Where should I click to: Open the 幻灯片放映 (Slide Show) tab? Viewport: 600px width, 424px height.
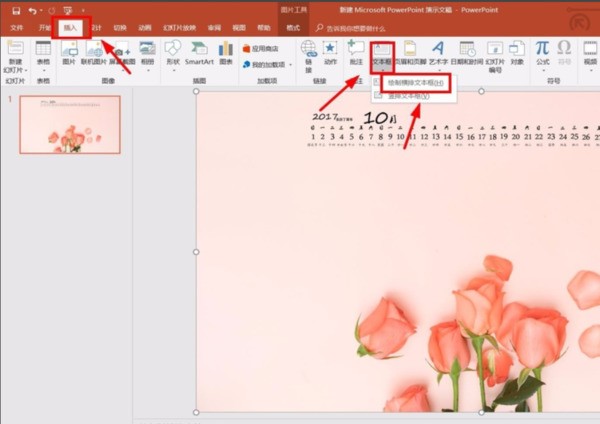pos(179,28)
